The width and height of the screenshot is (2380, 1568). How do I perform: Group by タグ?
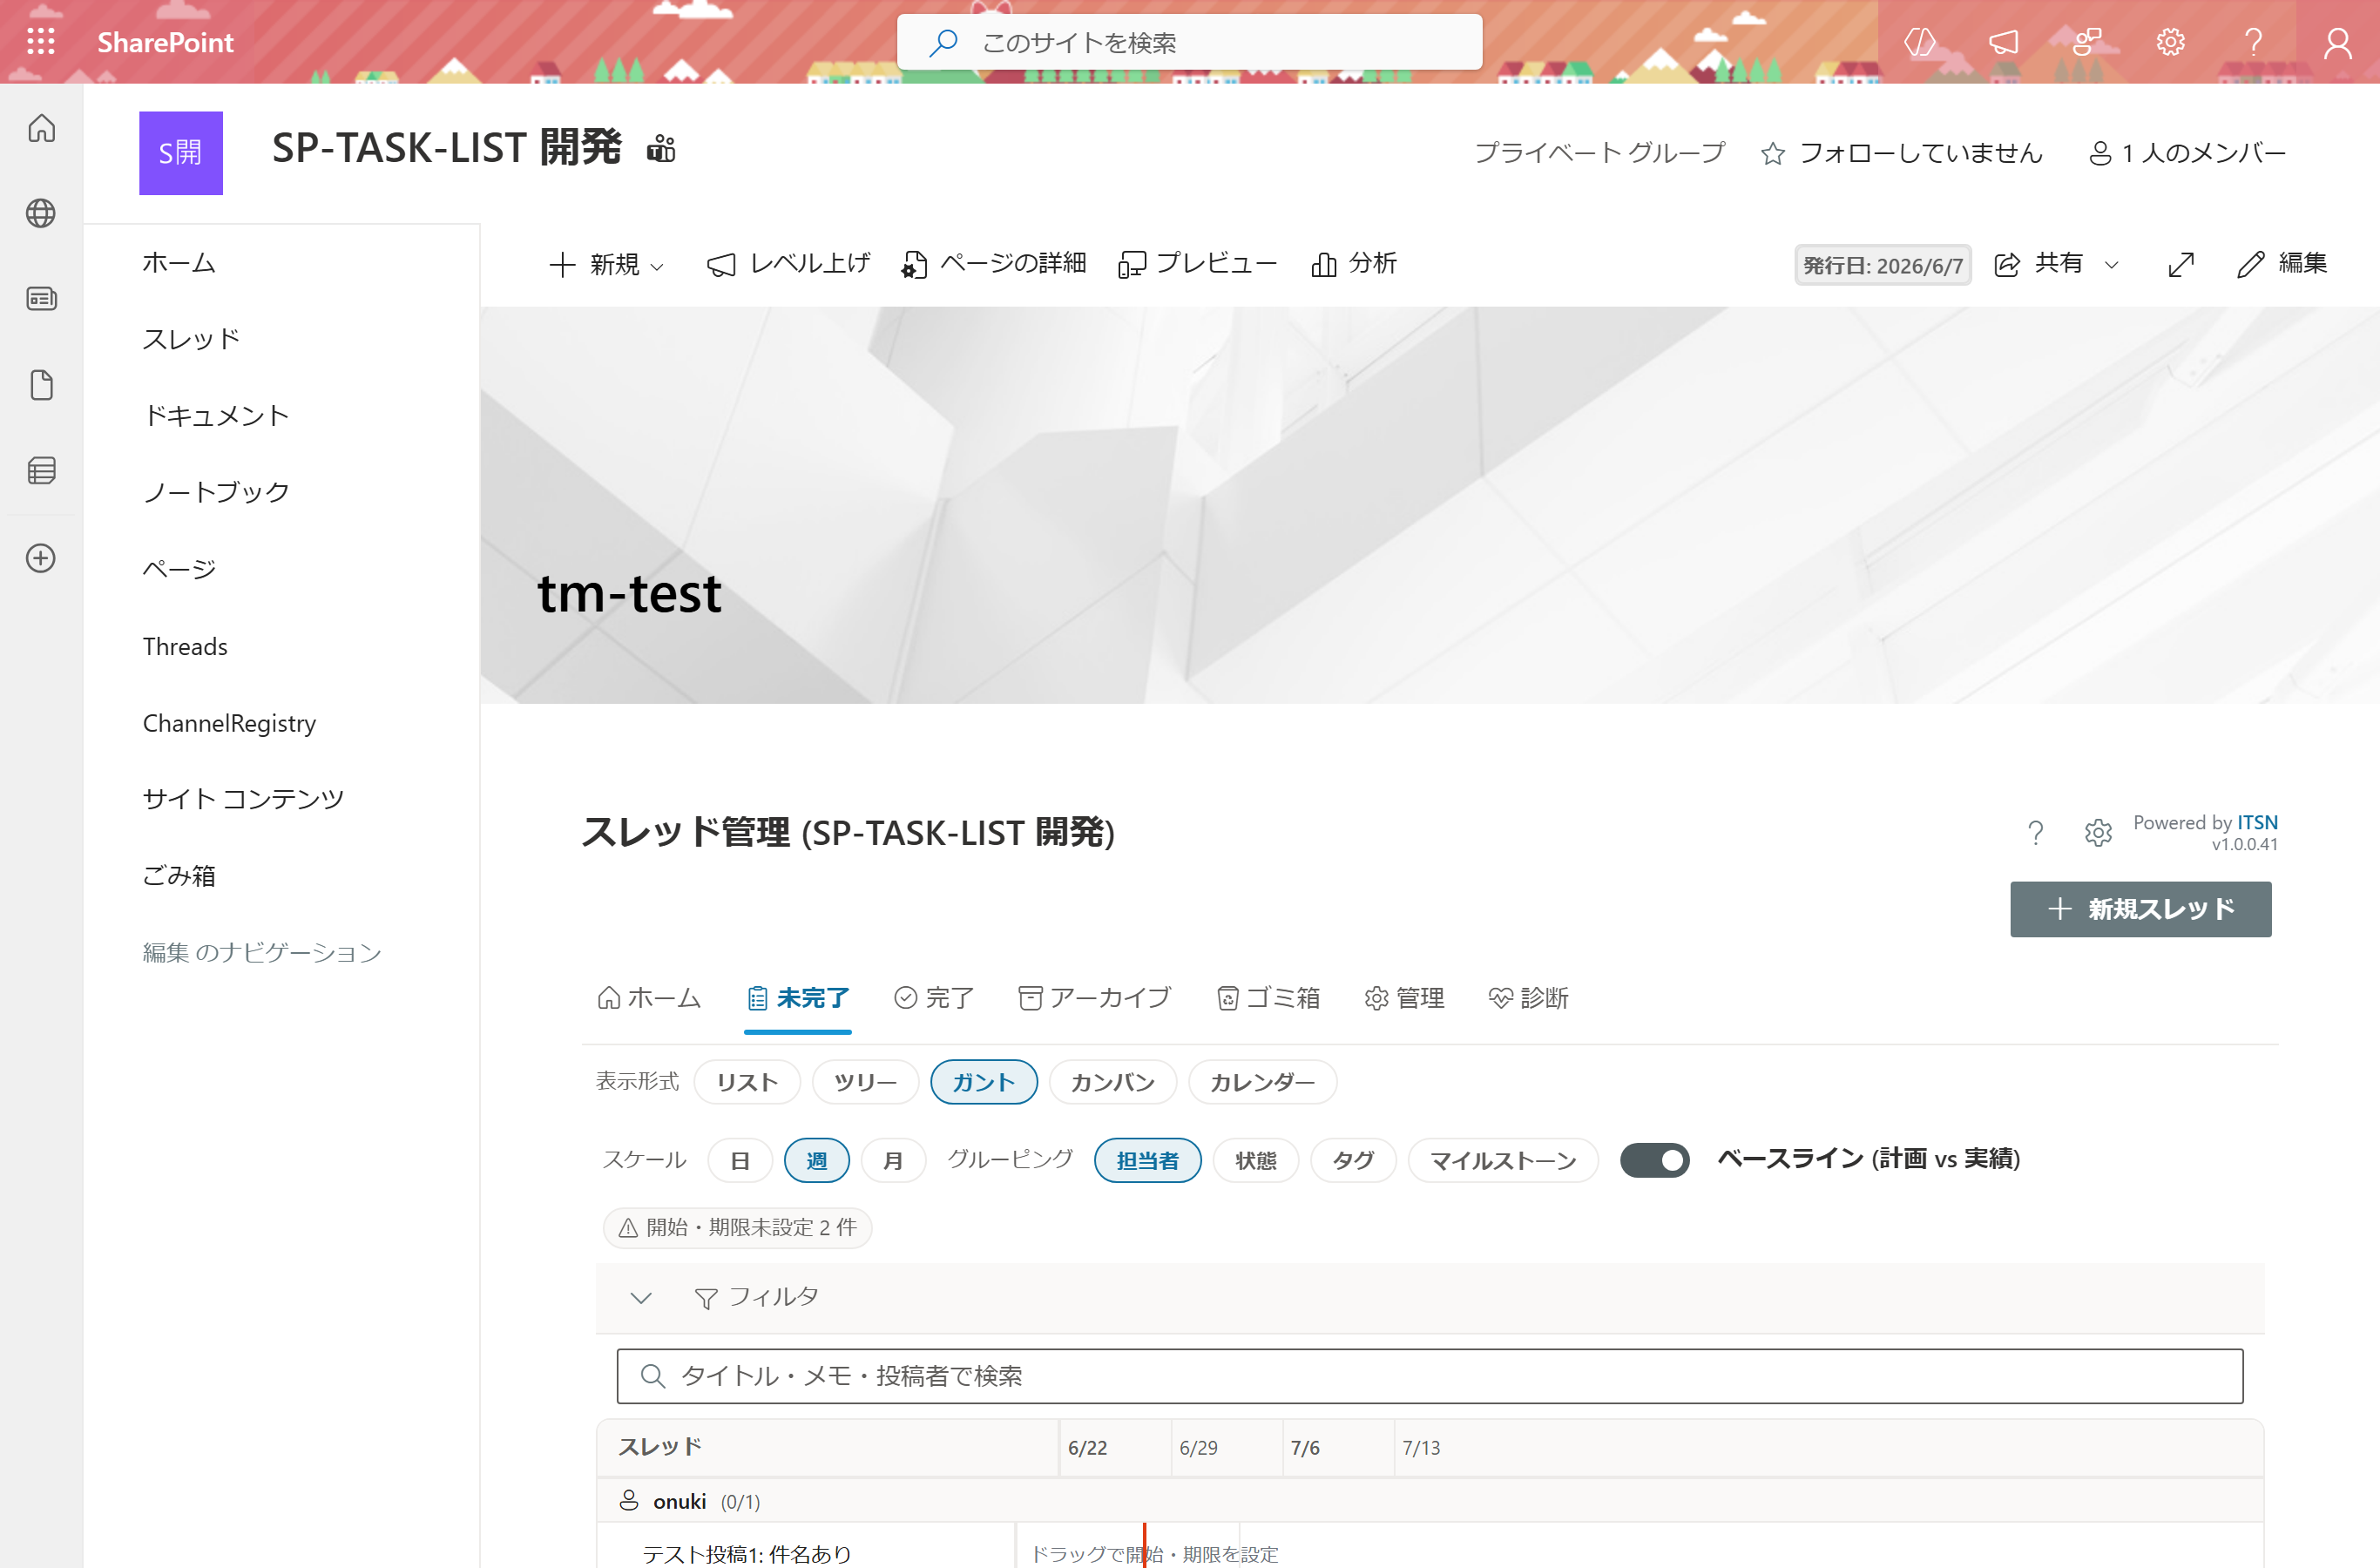(x=1353, y=1160)
